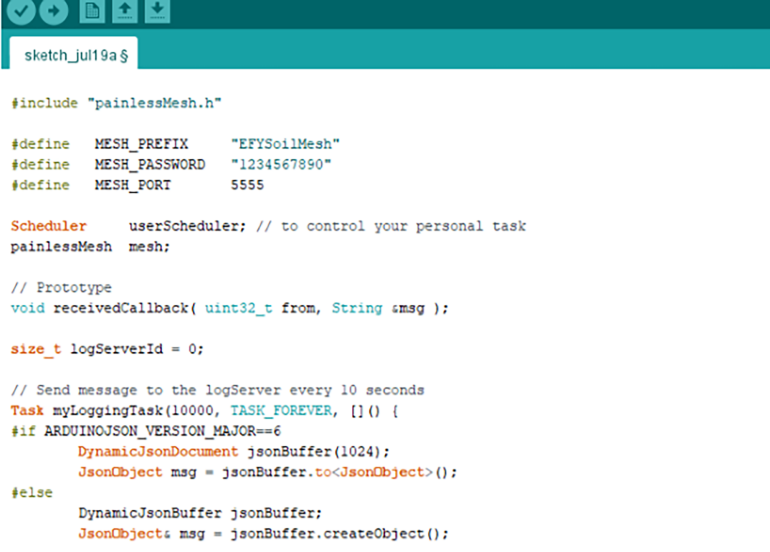Click the MESH_PASSWORD define name

(x=150, y=165)
